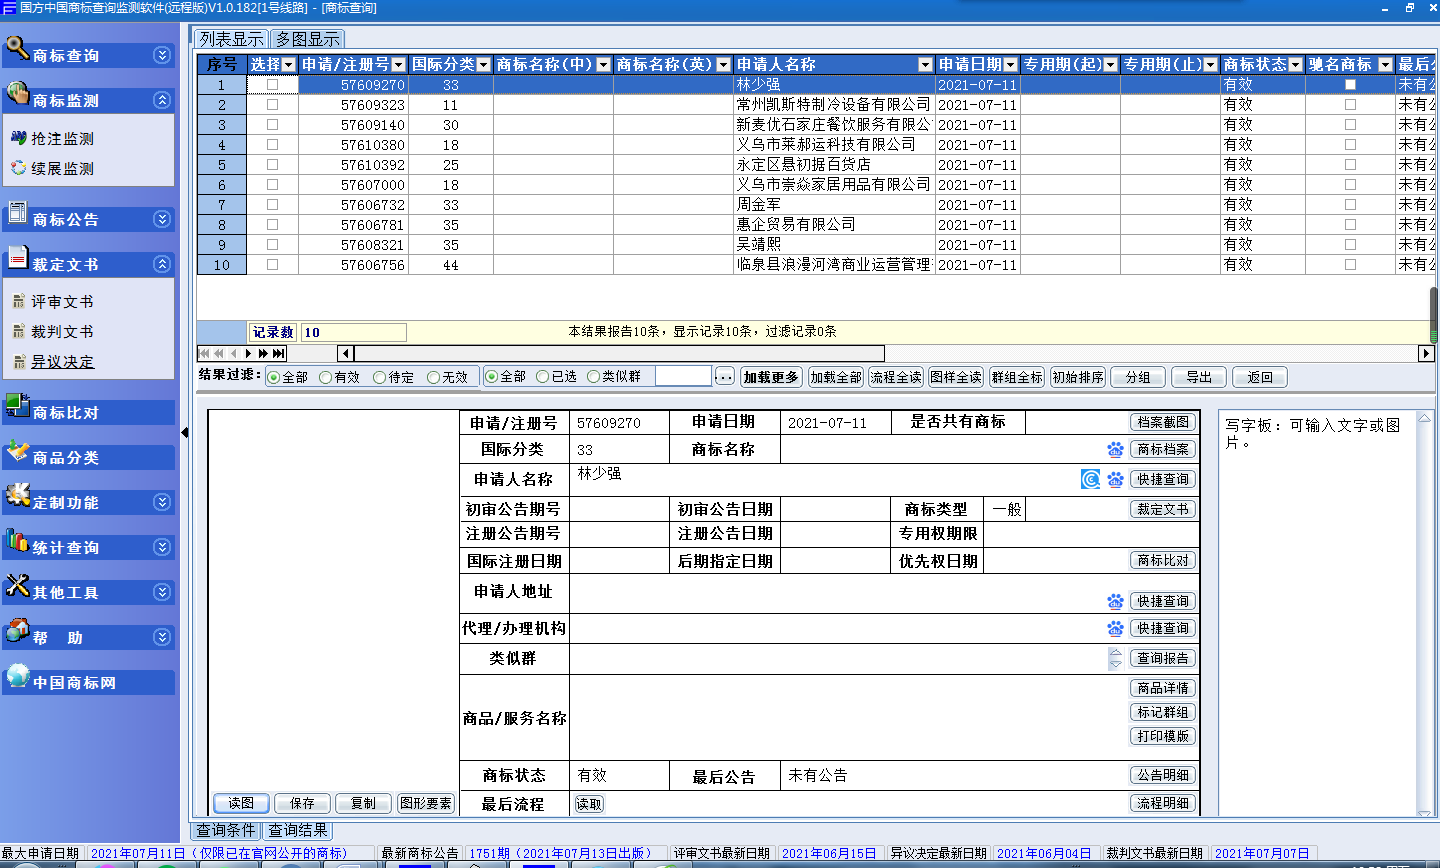Click Baidu paw icon in 申请人地址 row
The image size is (1440, 868).
[1116, 601]
